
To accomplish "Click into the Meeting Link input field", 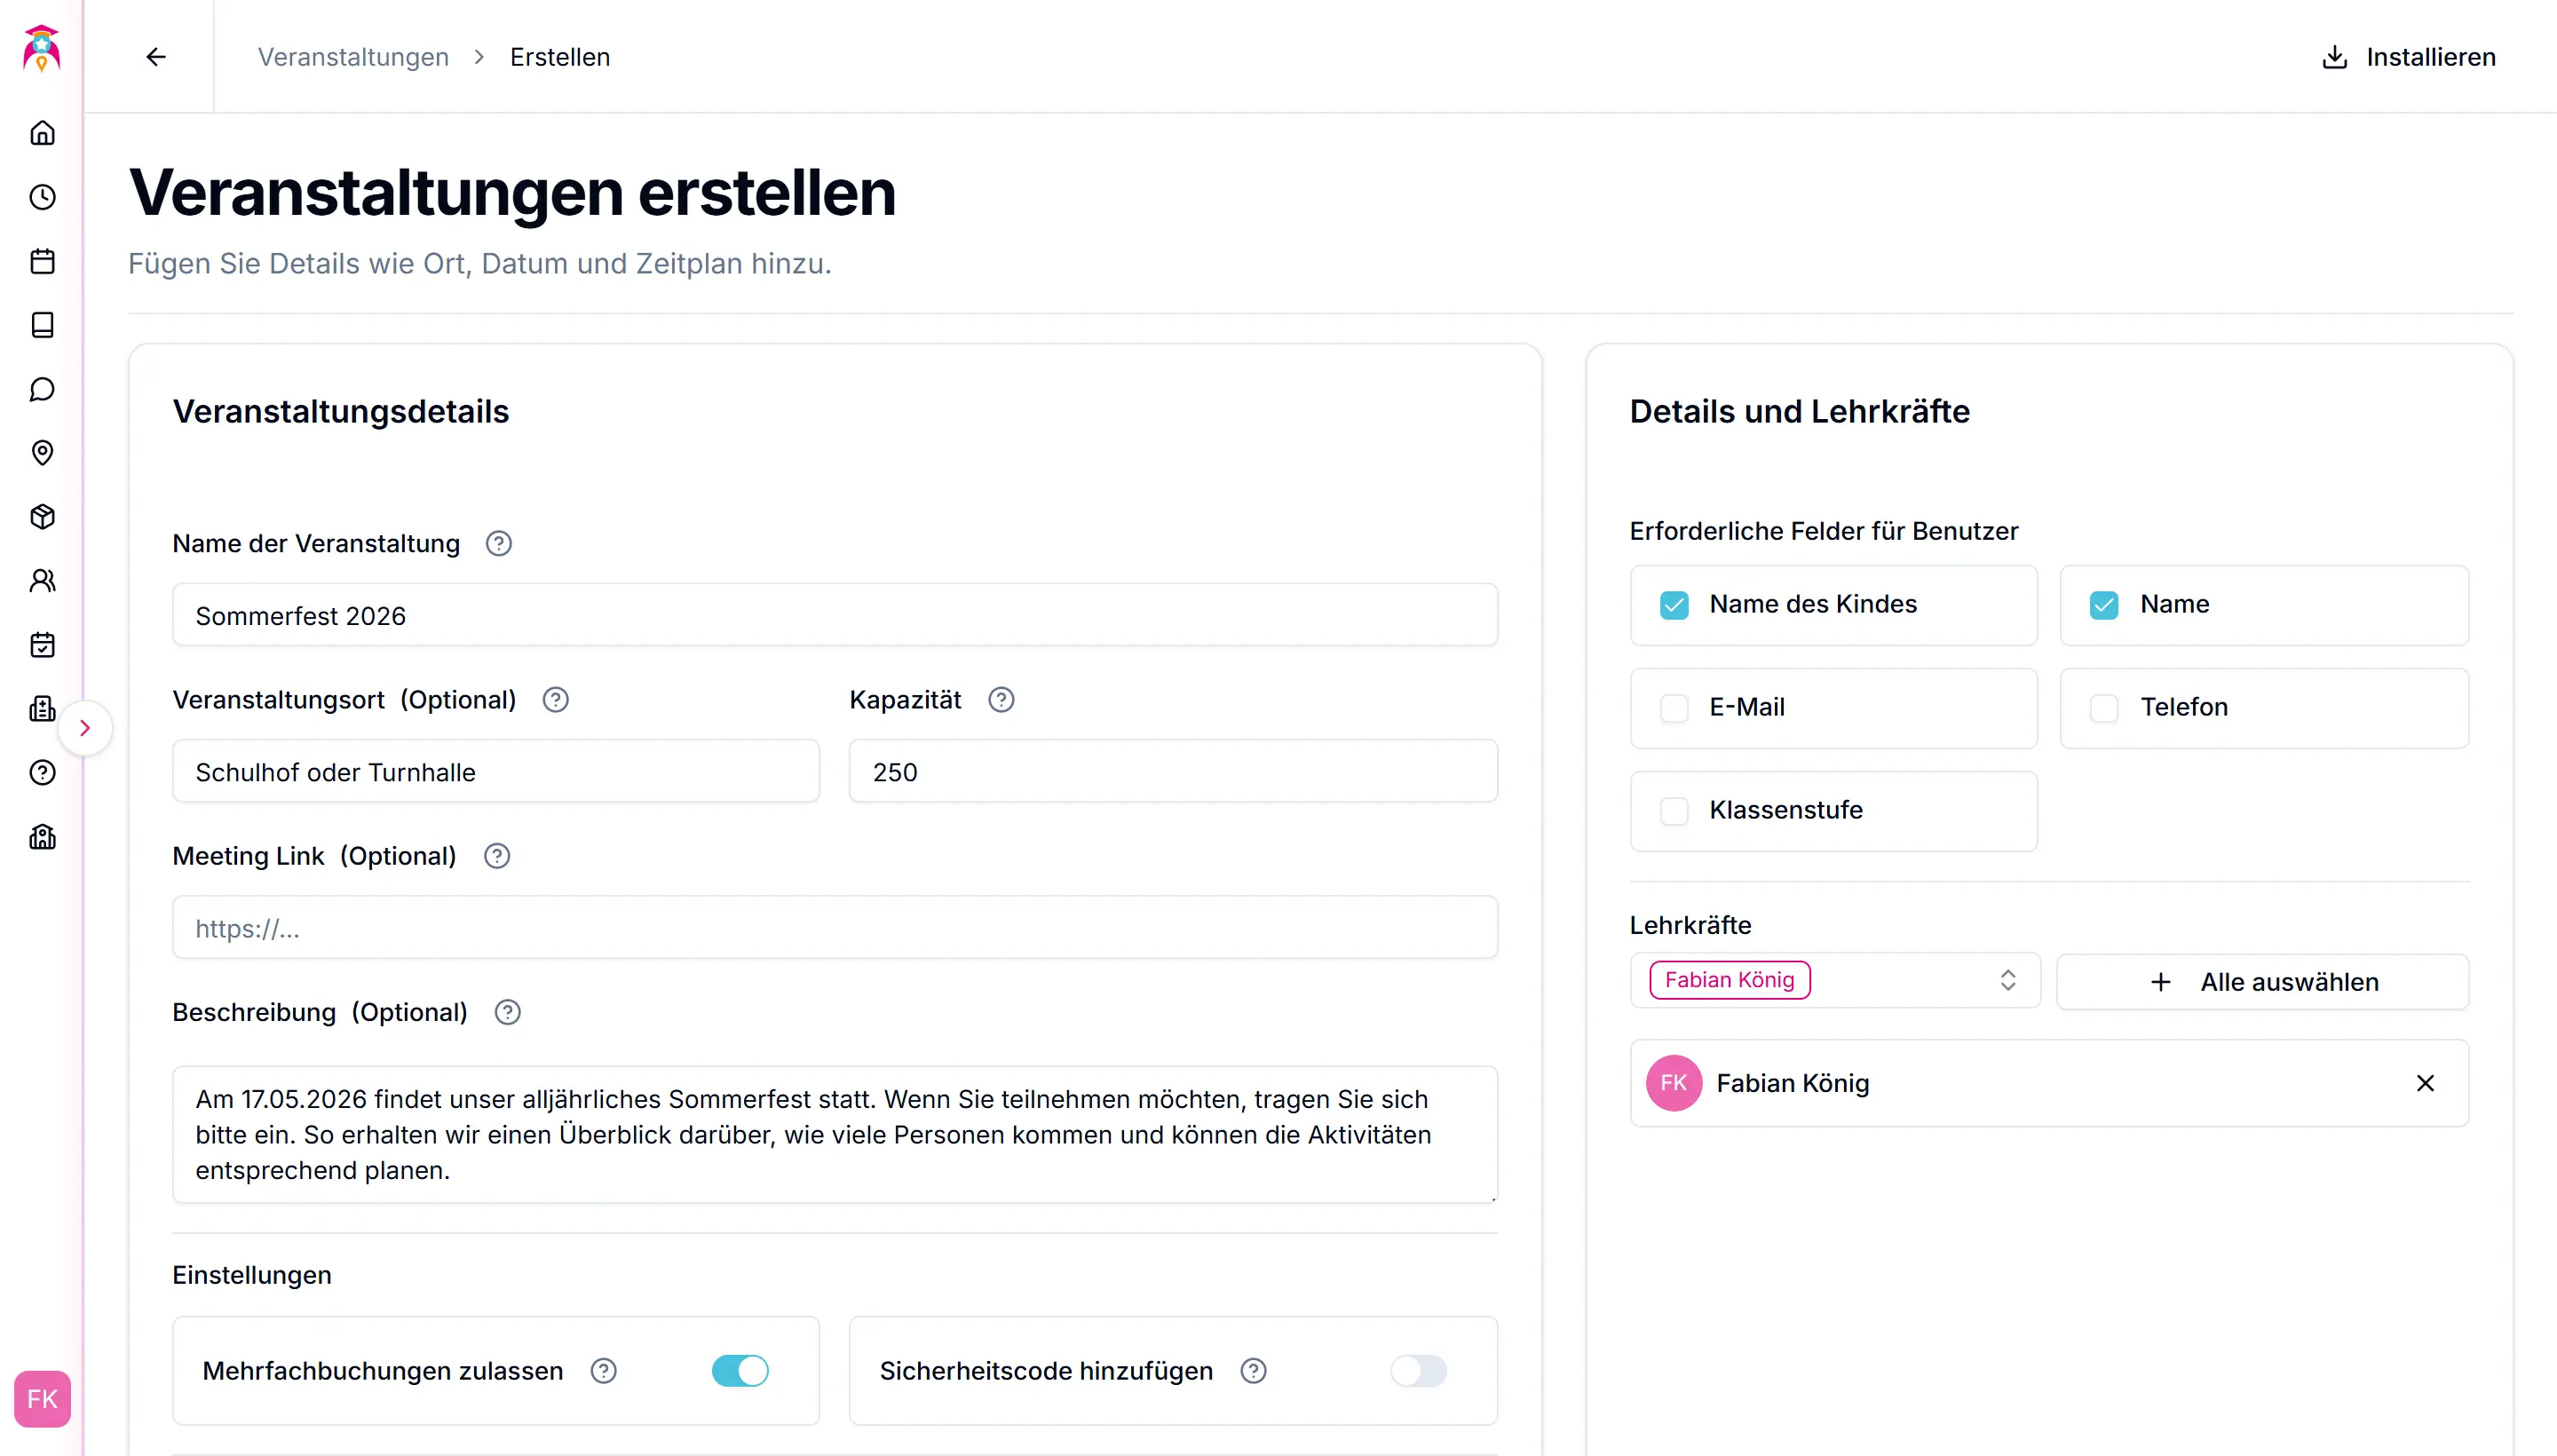I will pos(834,928).
